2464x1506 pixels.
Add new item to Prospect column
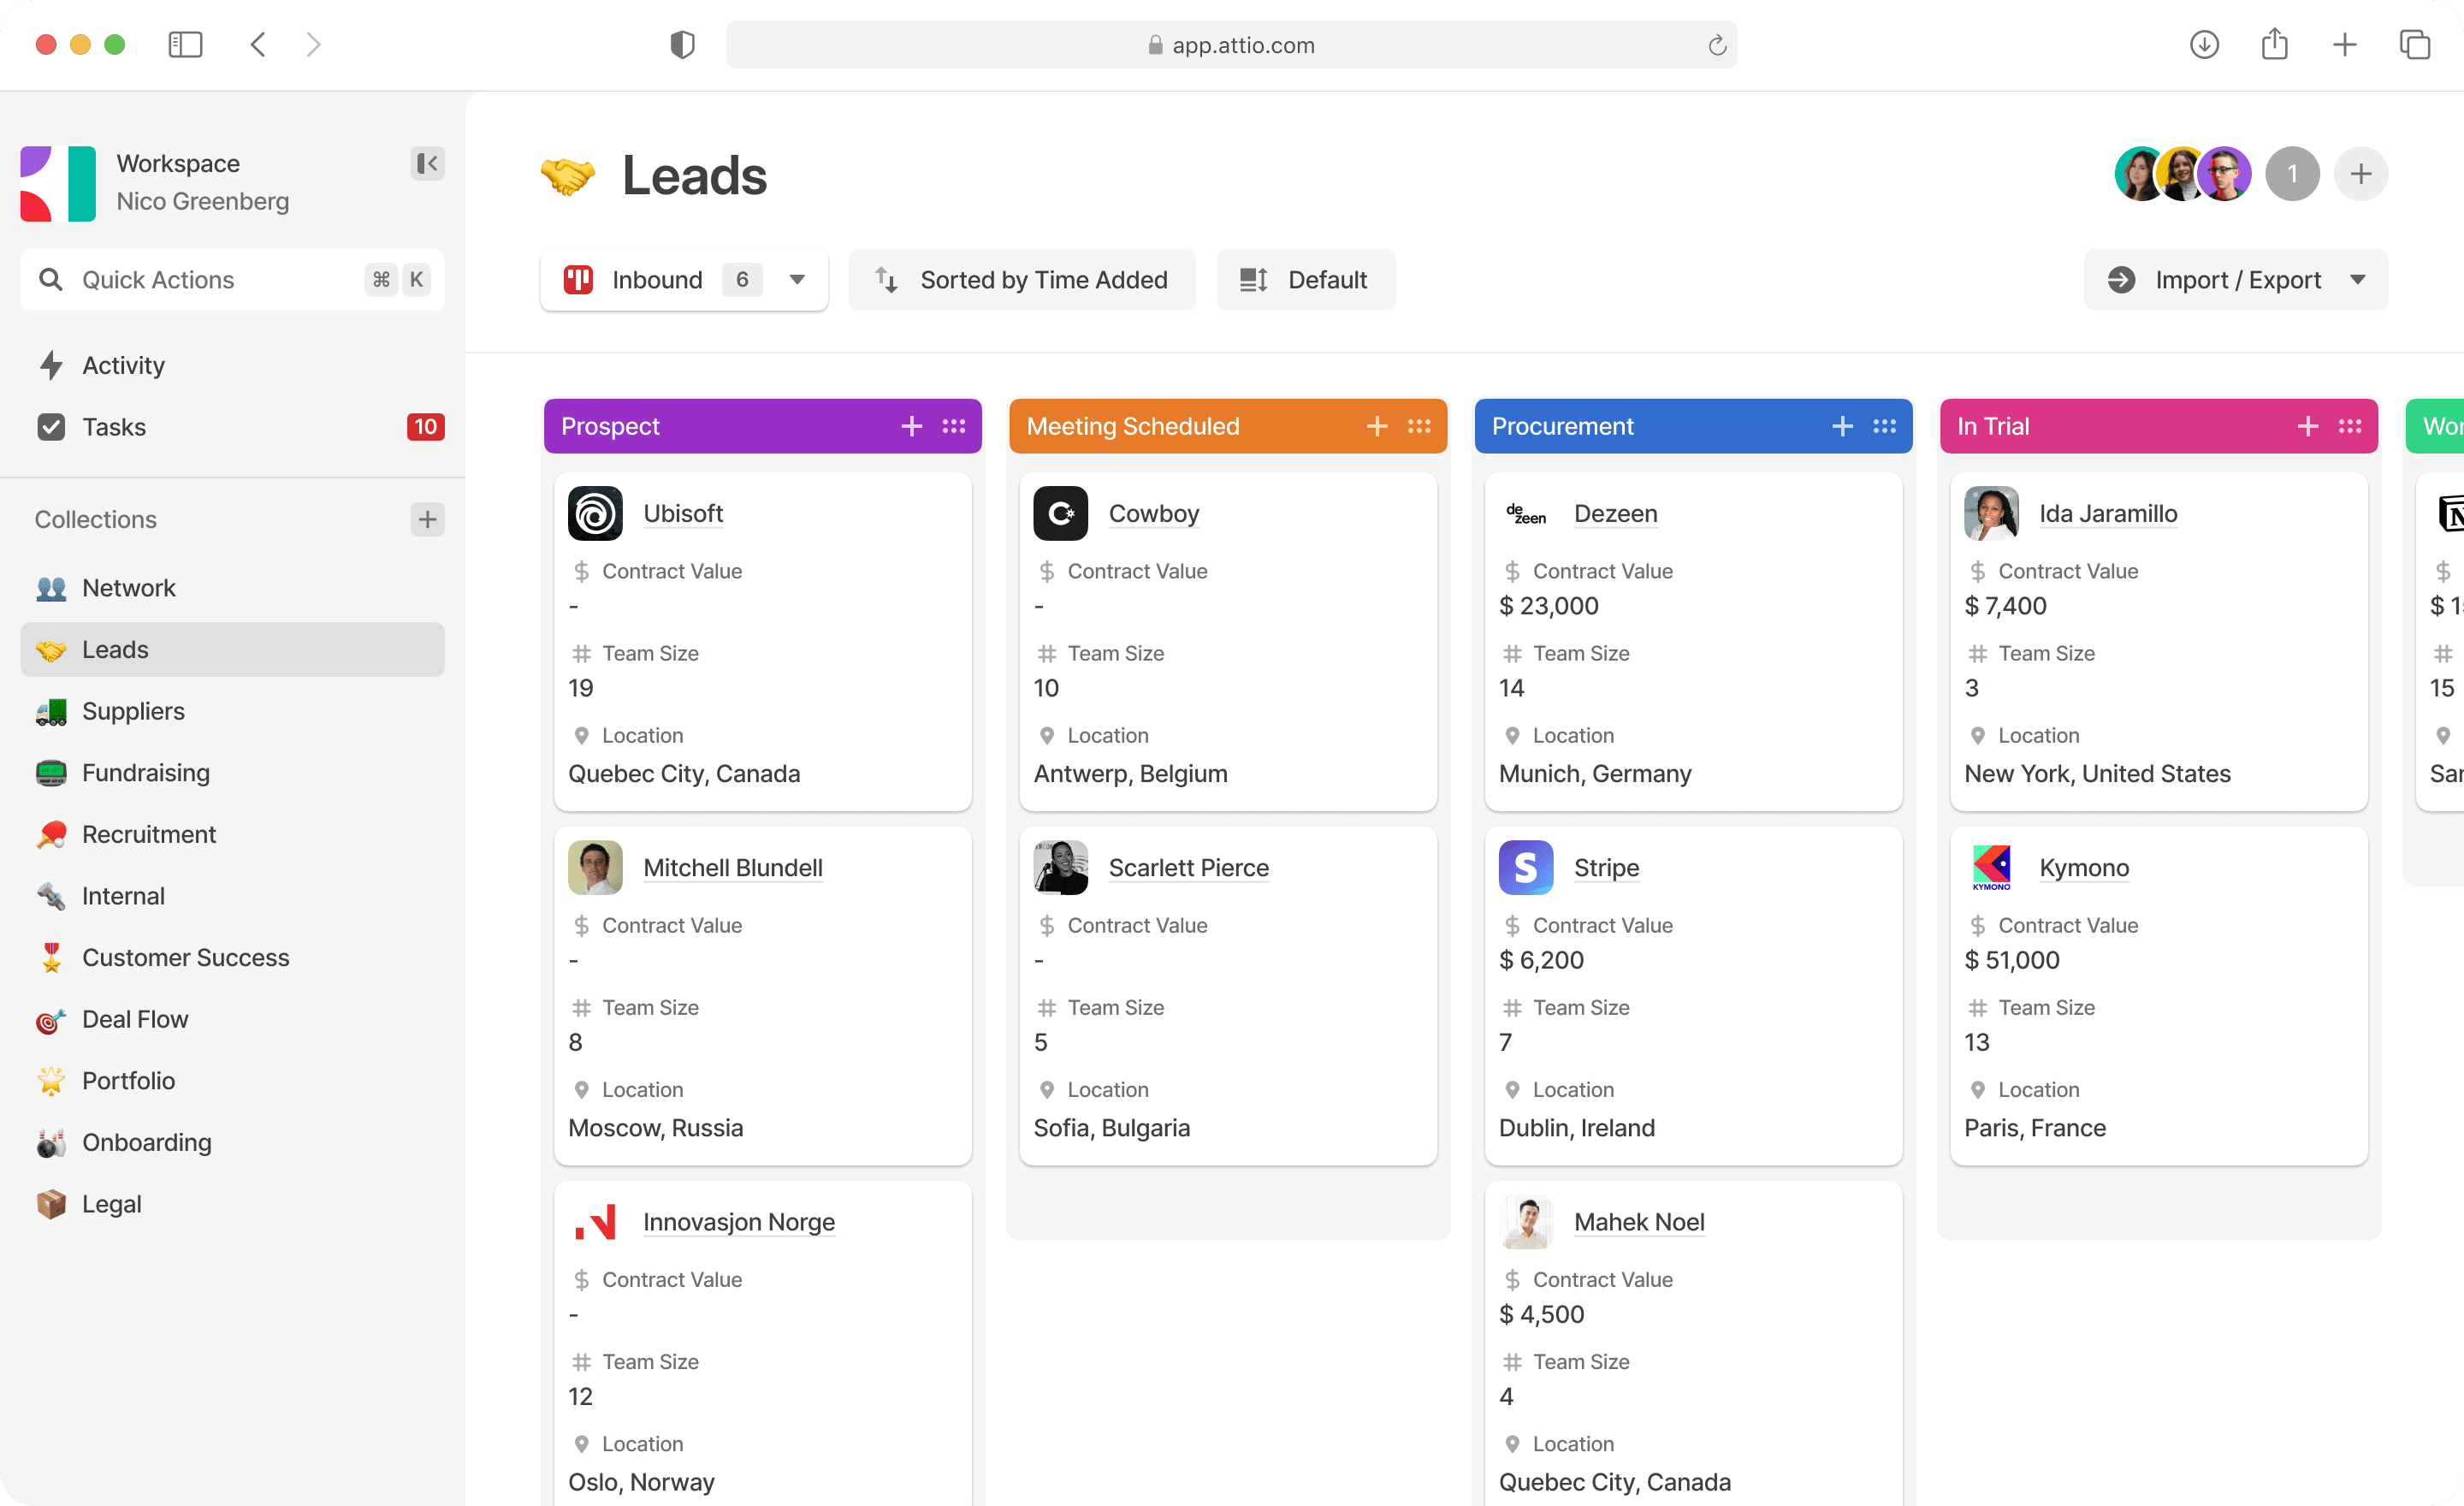point(914,424)
